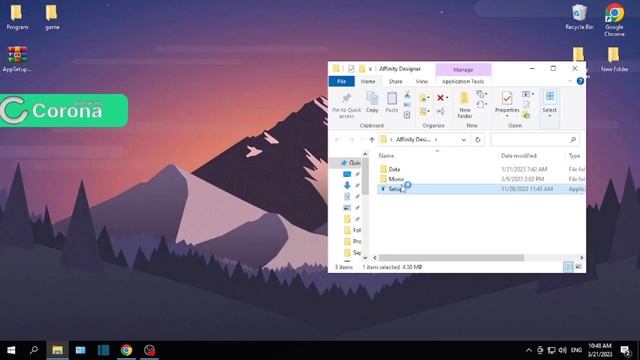Open the Downloads quick access icon in sidebar

click(347, 185)
